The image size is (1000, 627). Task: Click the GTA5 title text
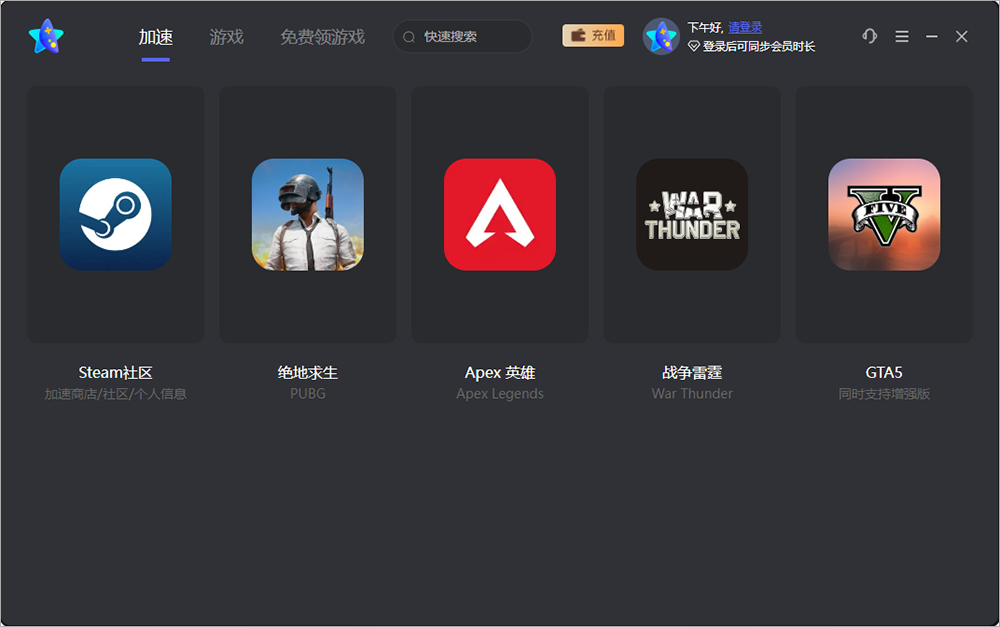(x=884, y=373)
